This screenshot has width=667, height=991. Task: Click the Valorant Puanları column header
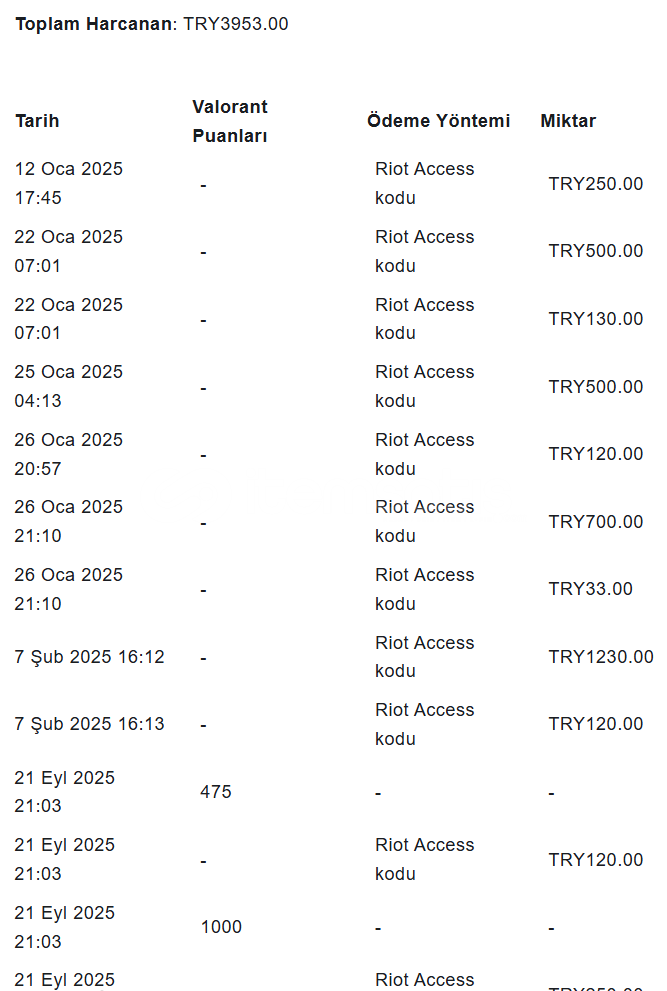[x=230, y=121]
